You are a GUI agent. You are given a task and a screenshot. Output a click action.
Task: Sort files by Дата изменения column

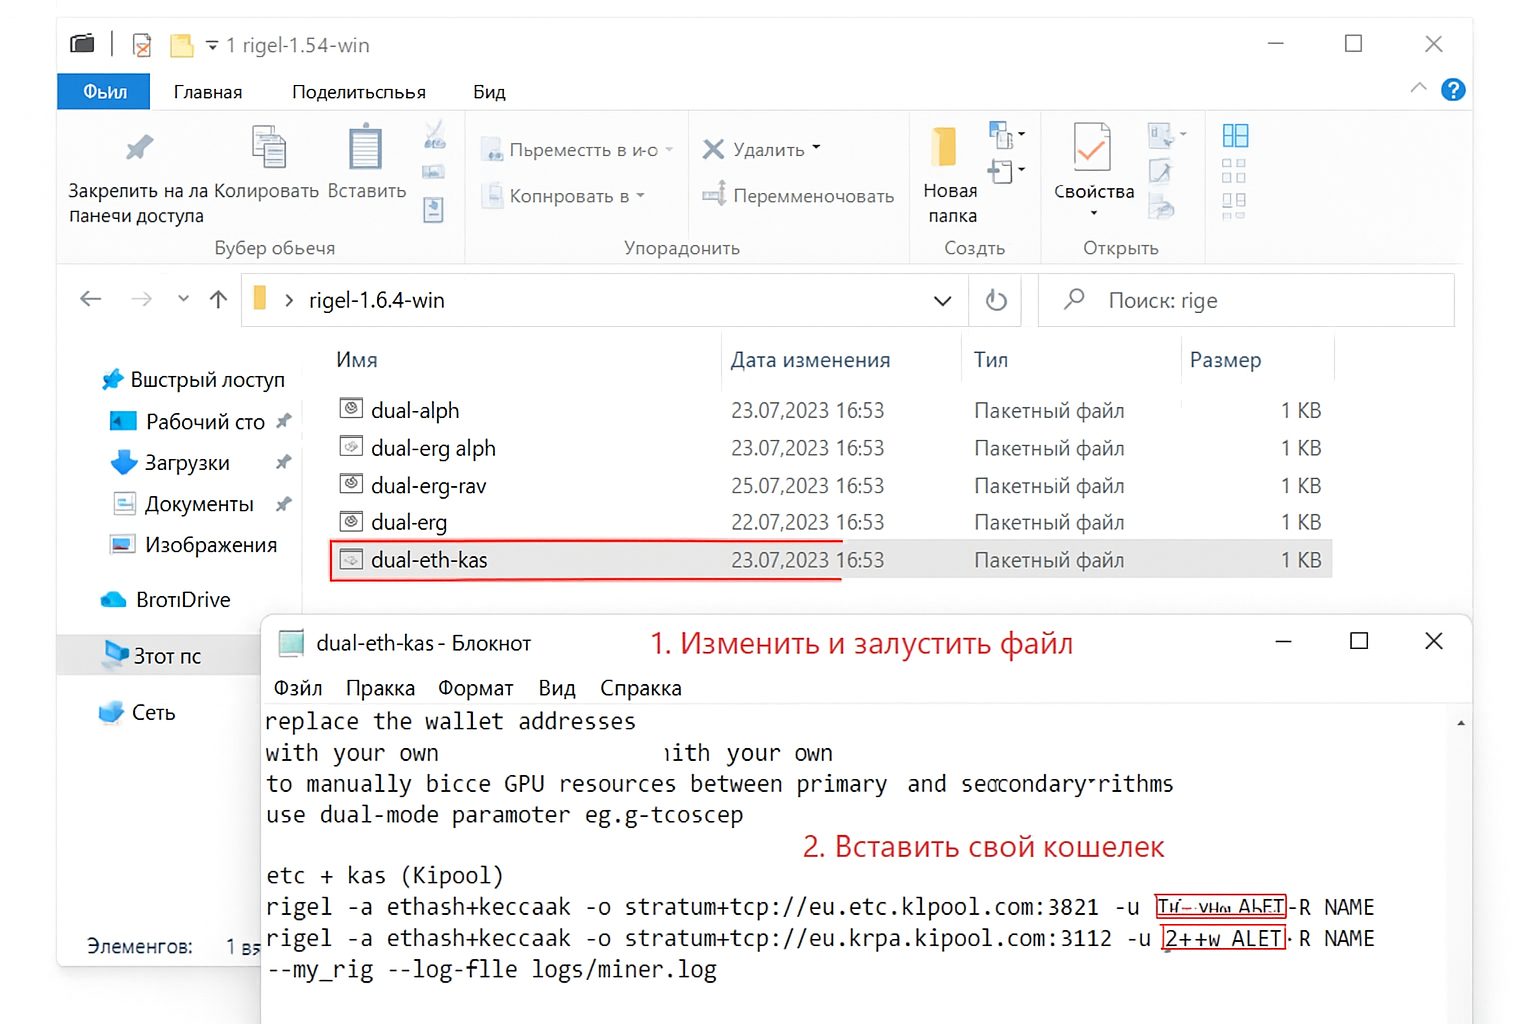810,360
